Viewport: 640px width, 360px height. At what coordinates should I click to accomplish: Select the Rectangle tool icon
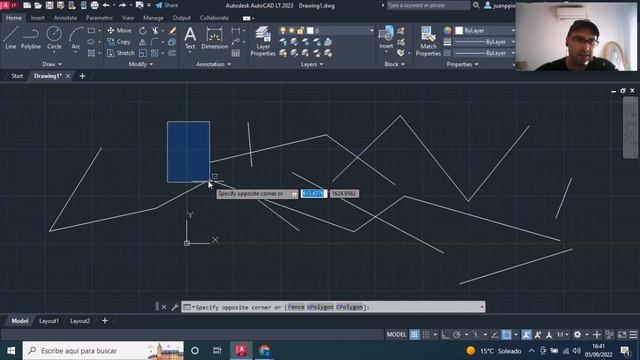click(91, 31)
